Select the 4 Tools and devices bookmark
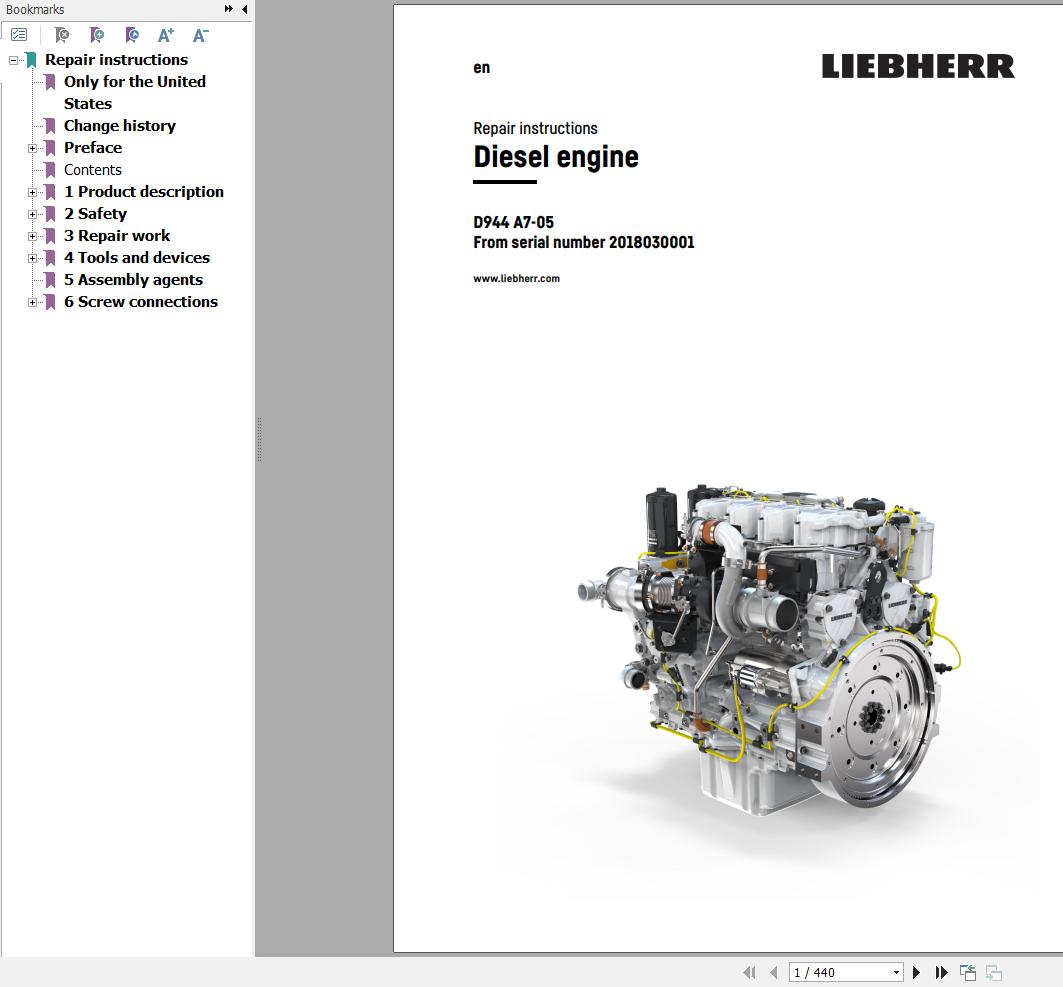1063x987 pixels. click(137, 258)
